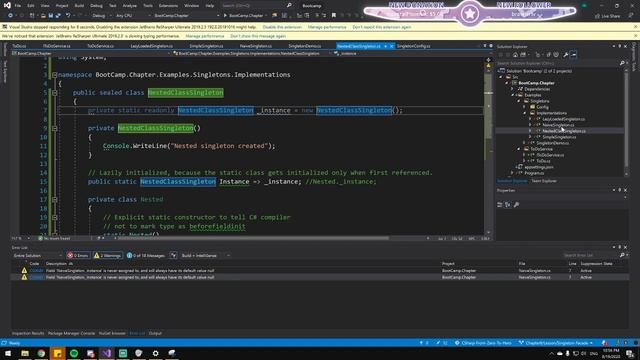640x360 pixels.
Task: Click the Alphabetical sort icon in Properties panel
Action: click(x=508, y=204)
